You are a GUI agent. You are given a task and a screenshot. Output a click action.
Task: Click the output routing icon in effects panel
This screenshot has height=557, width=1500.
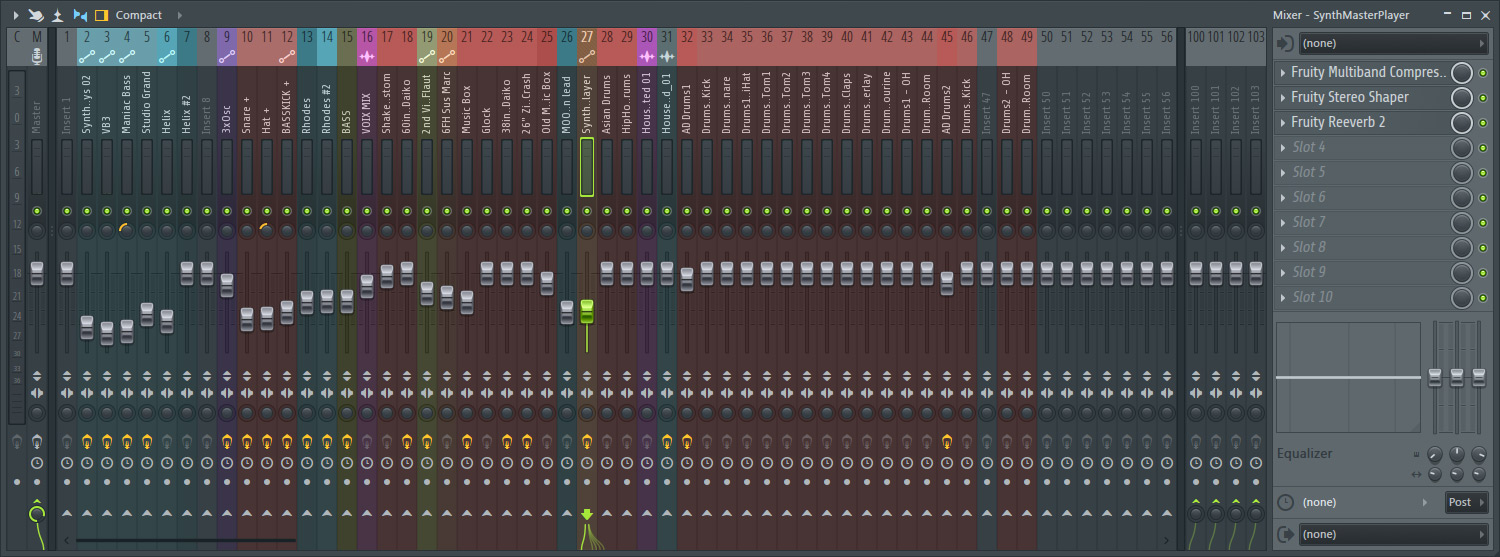point(1285,534)
